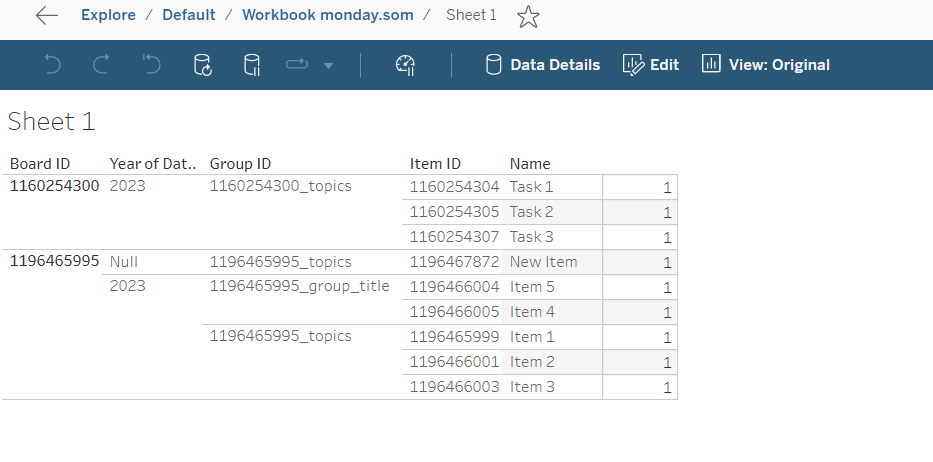Open Workbook monday.som breadcrumb link

326,15
